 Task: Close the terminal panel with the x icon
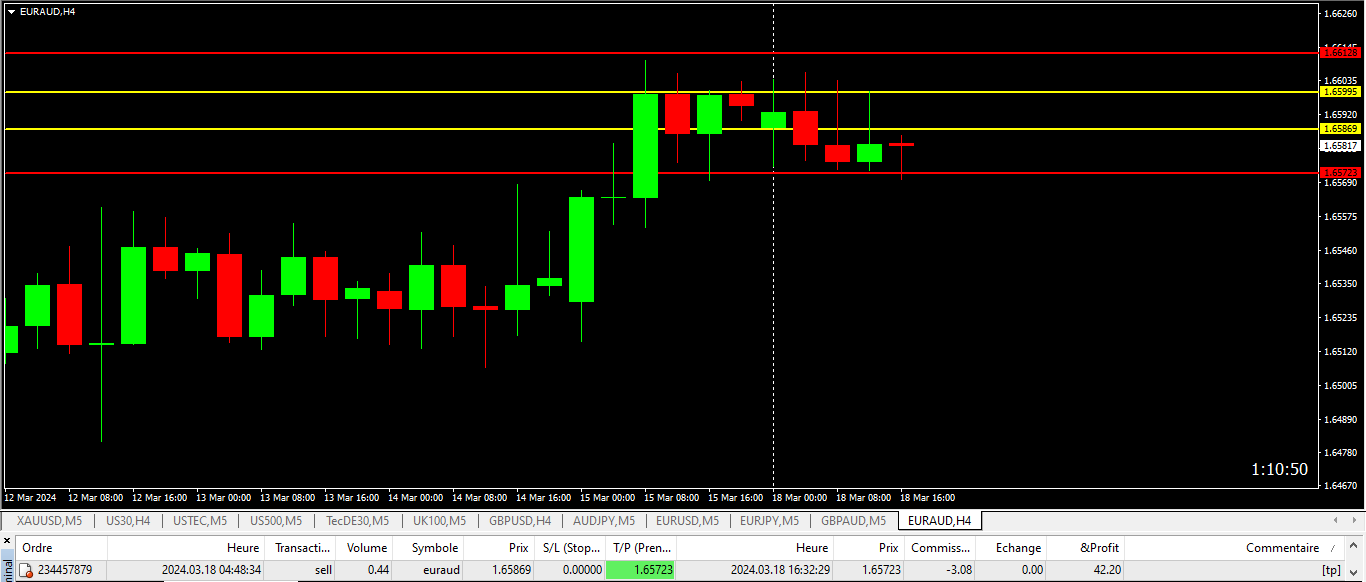8,541
